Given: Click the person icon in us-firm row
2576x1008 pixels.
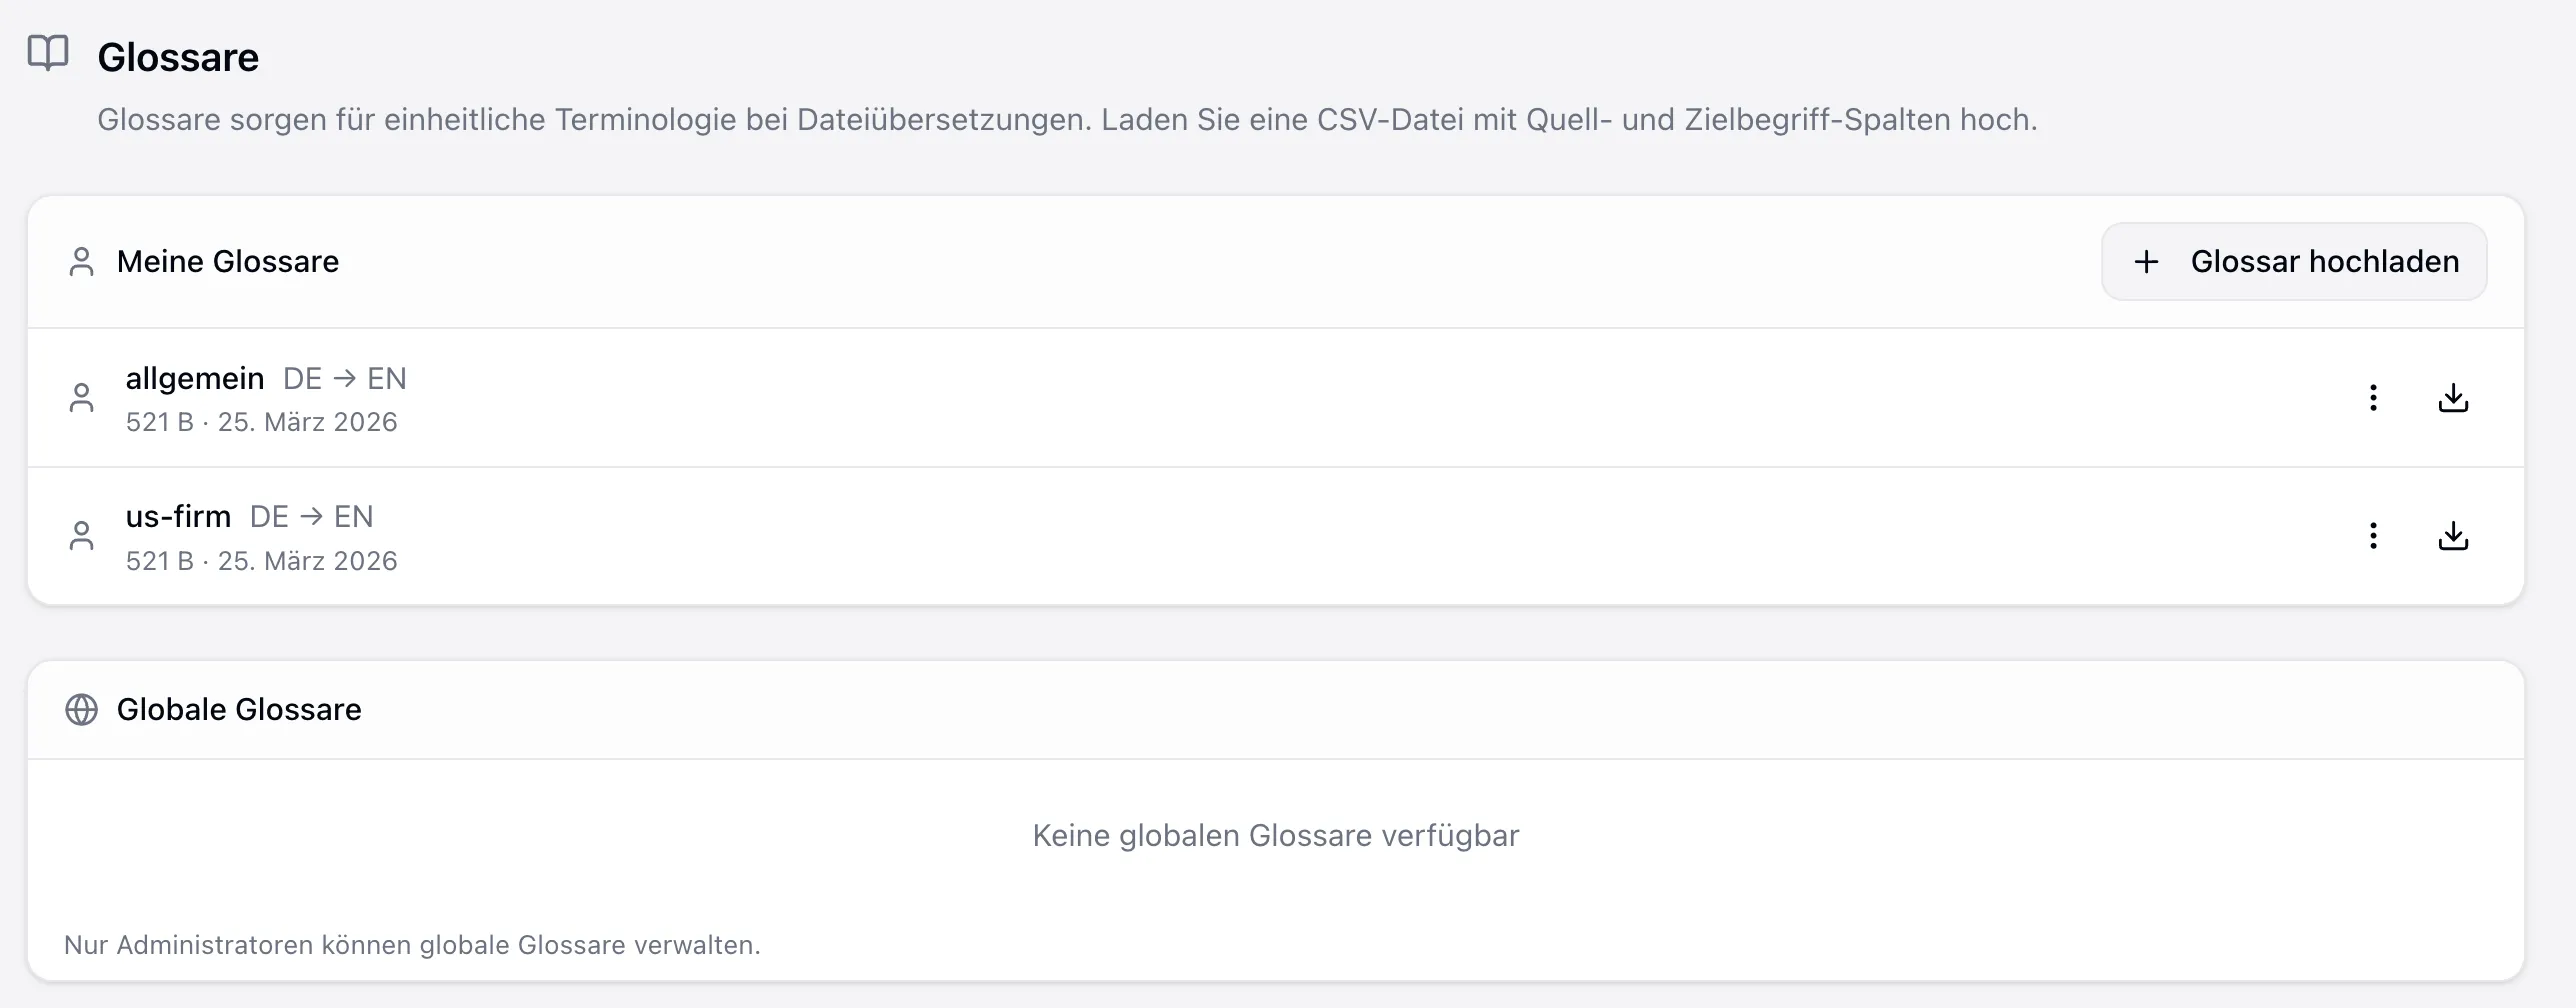Looking at the screenshot, I should (x=81, y=536).
